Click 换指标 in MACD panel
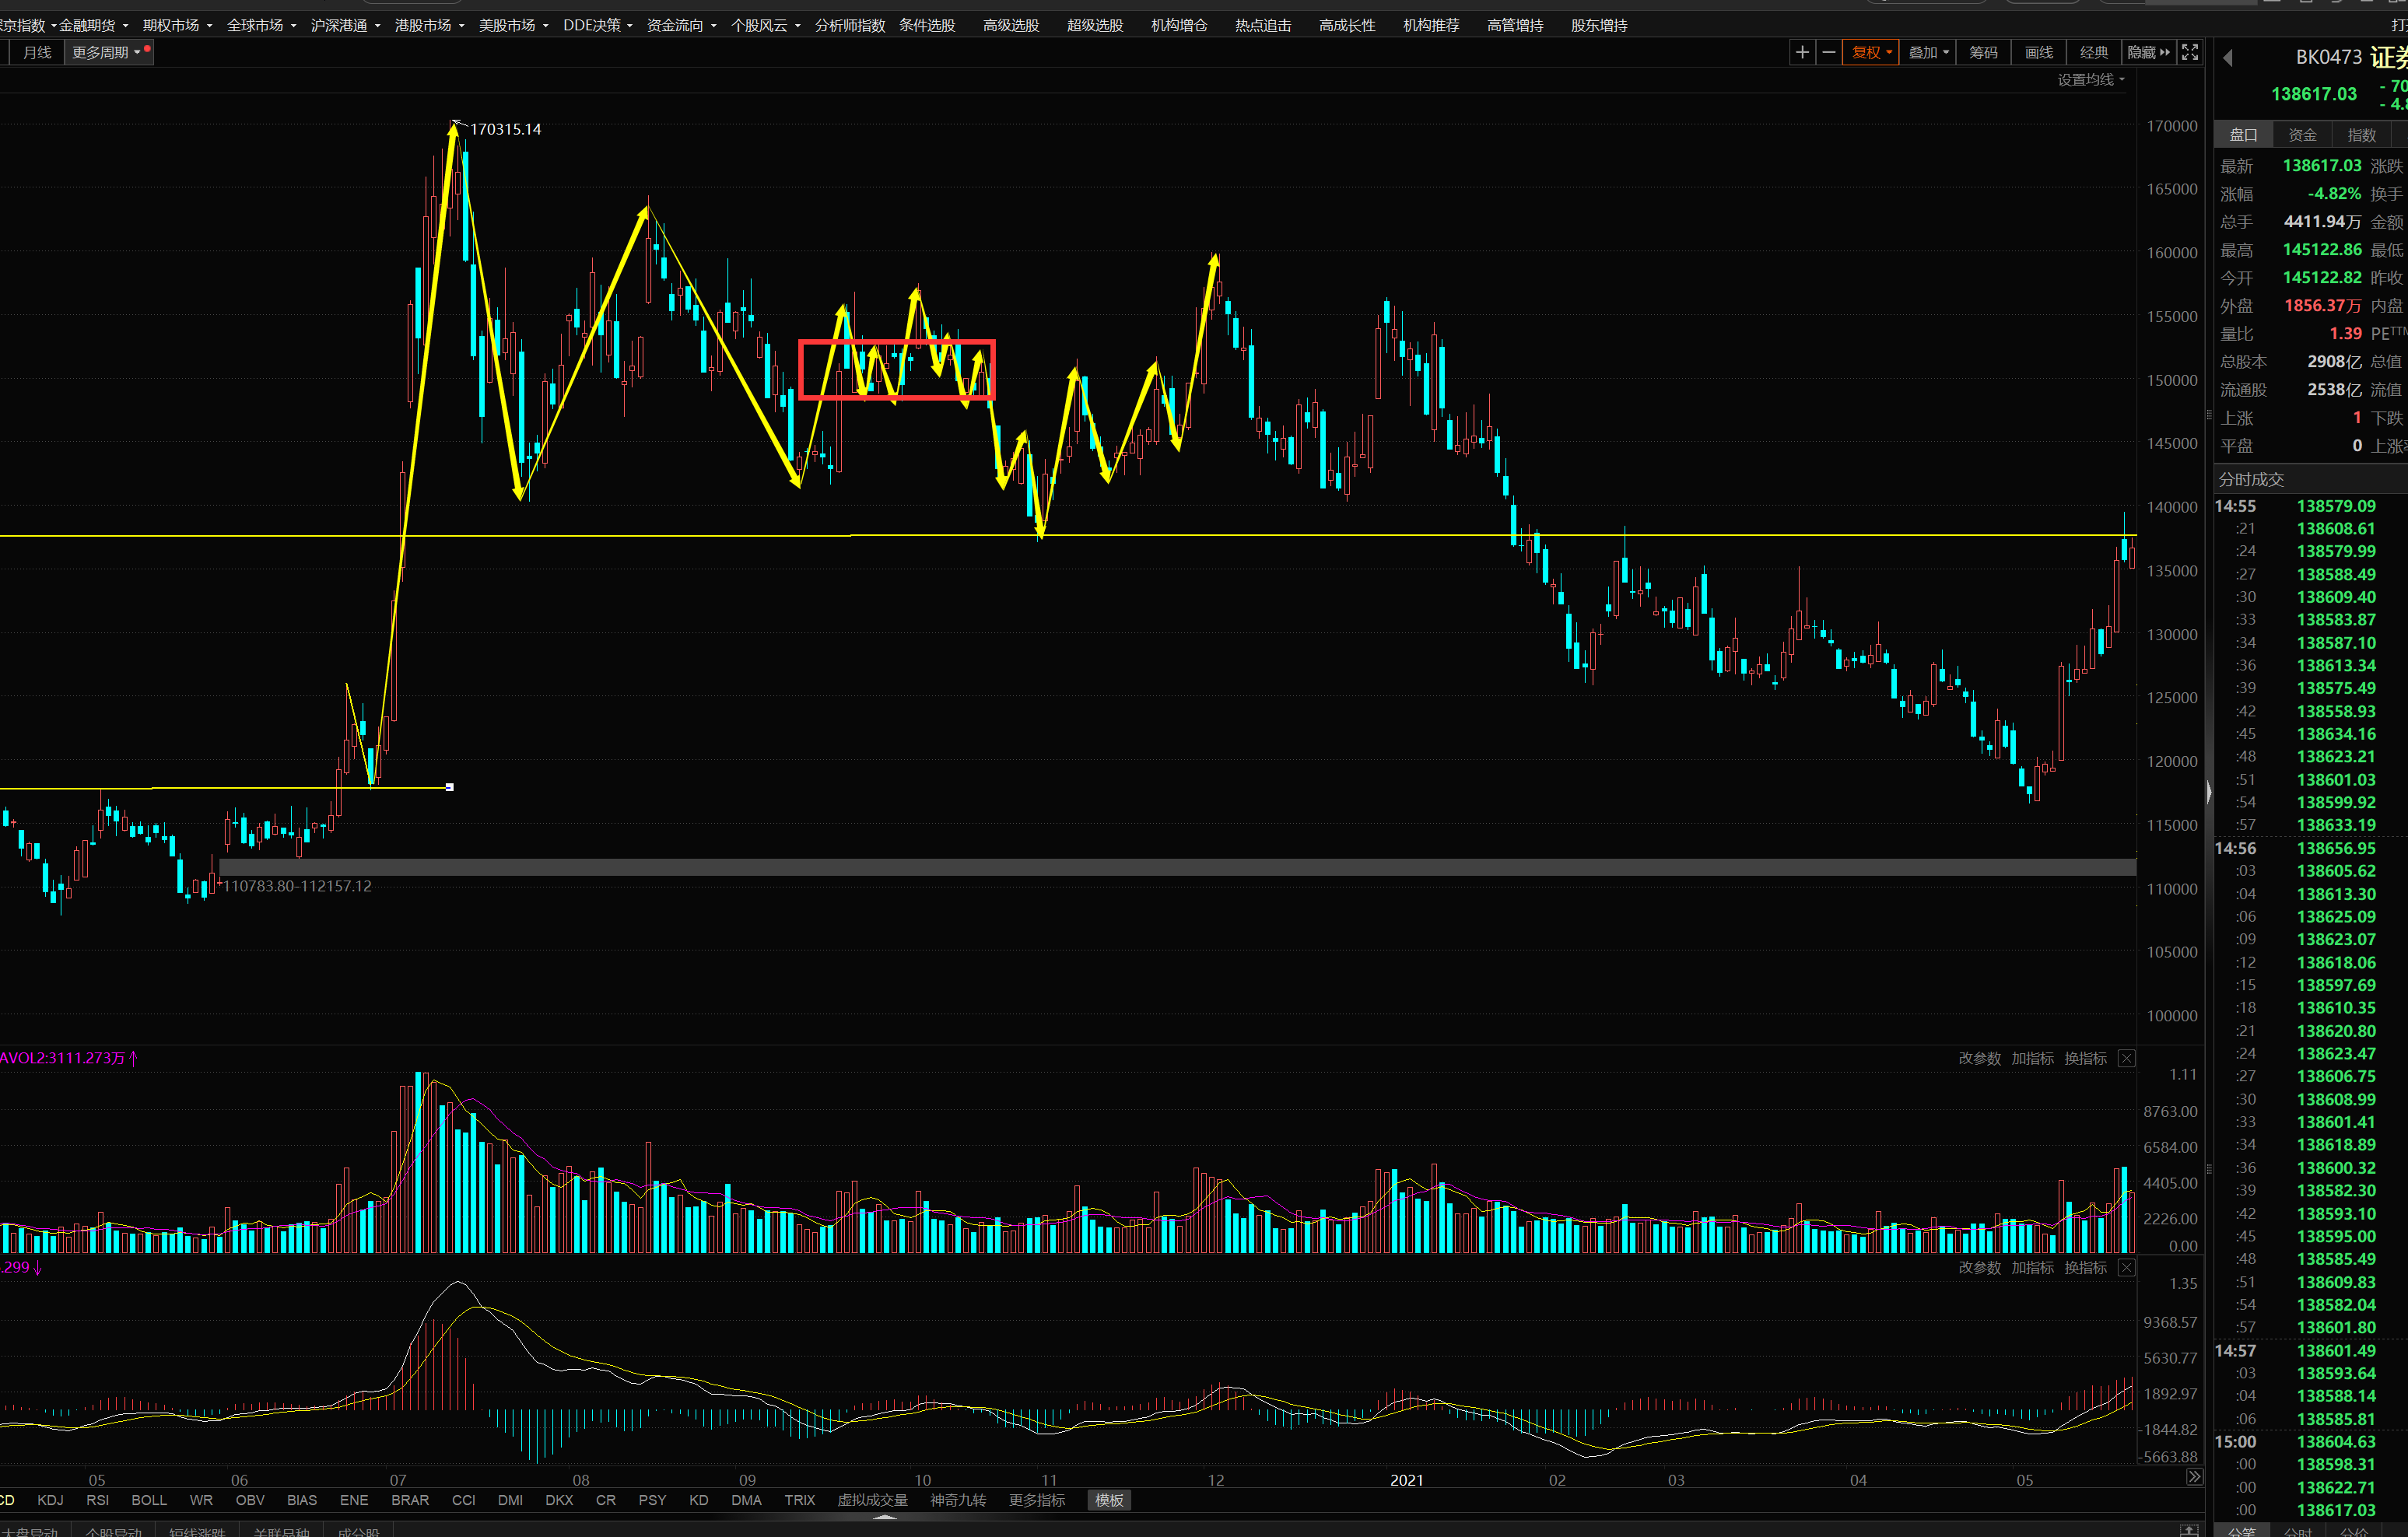The image size is (2408, 1537). tap(2085, 1267)
